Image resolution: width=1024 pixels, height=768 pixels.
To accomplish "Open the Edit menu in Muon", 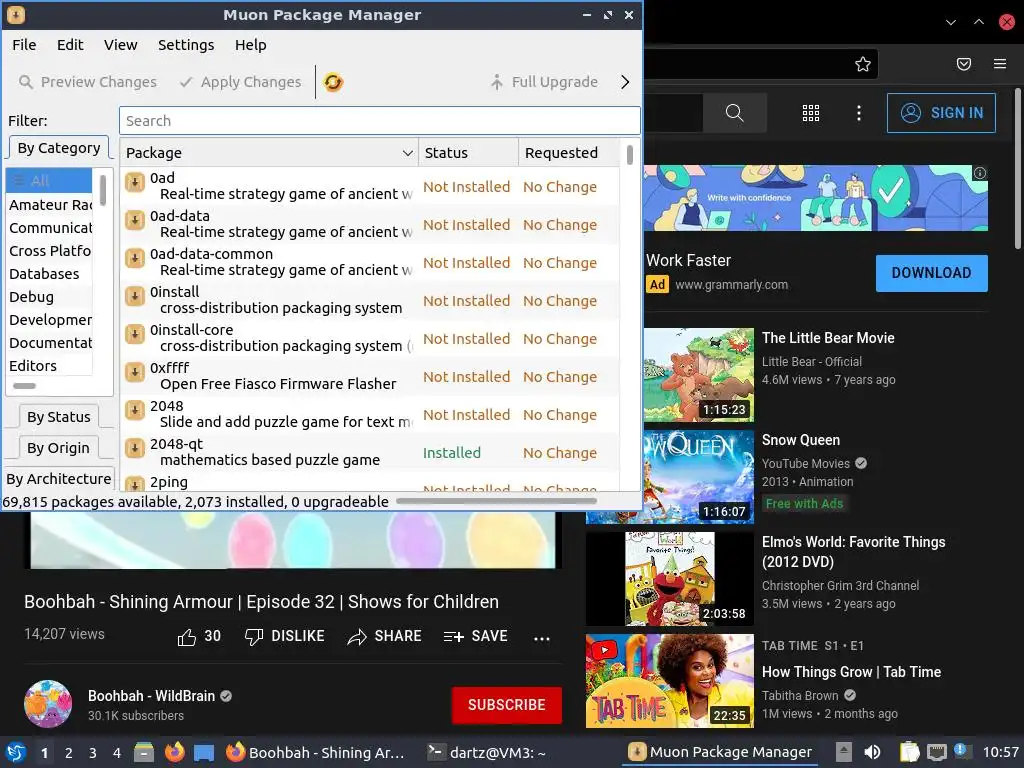I will 70,45.
